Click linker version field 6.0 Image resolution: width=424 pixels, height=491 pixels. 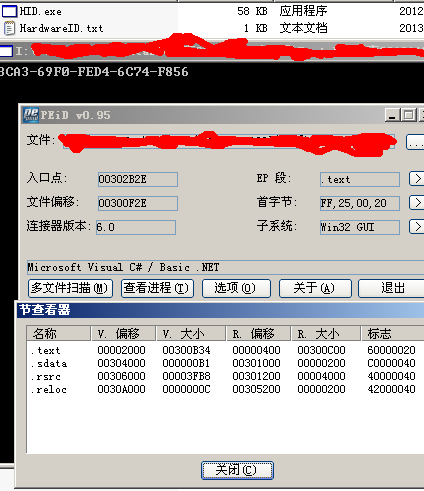(x=136, y=227)
